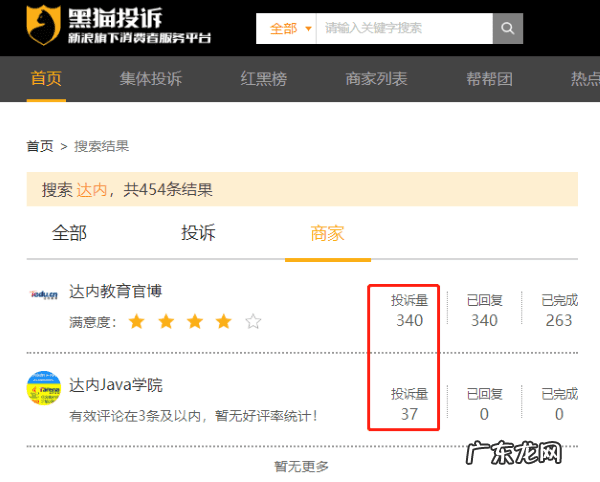The height and width of the screenshot is (482, 600).
Task: Click the magnifier search button
Action: point(507,28)
